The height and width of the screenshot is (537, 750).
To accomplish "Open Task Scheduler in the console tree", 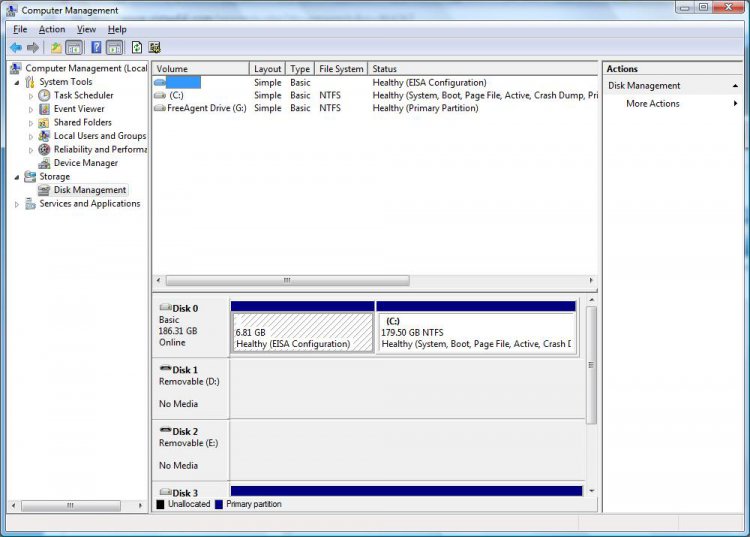I will point(83,95).
